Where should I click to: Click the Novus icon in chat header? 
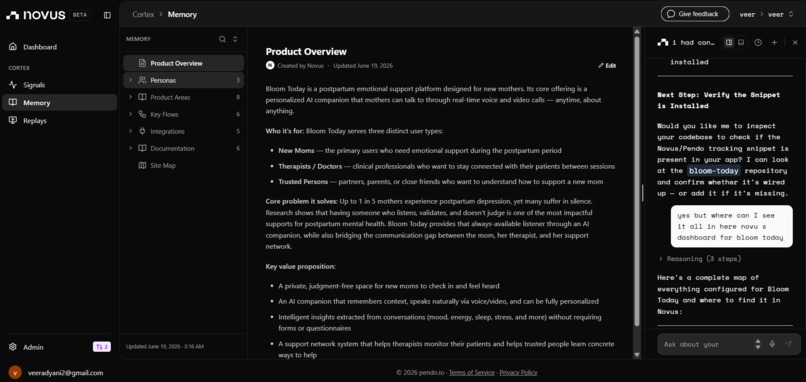(663, 43)
